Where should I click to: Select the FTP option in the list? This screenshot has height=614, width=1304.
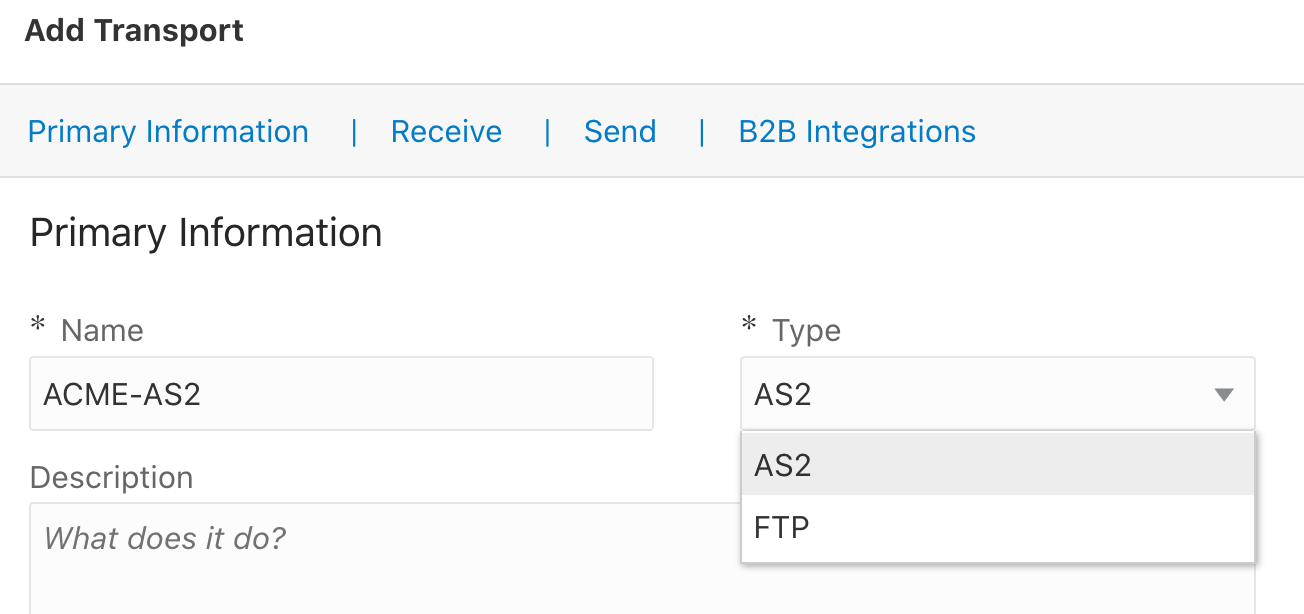[997, 526]
